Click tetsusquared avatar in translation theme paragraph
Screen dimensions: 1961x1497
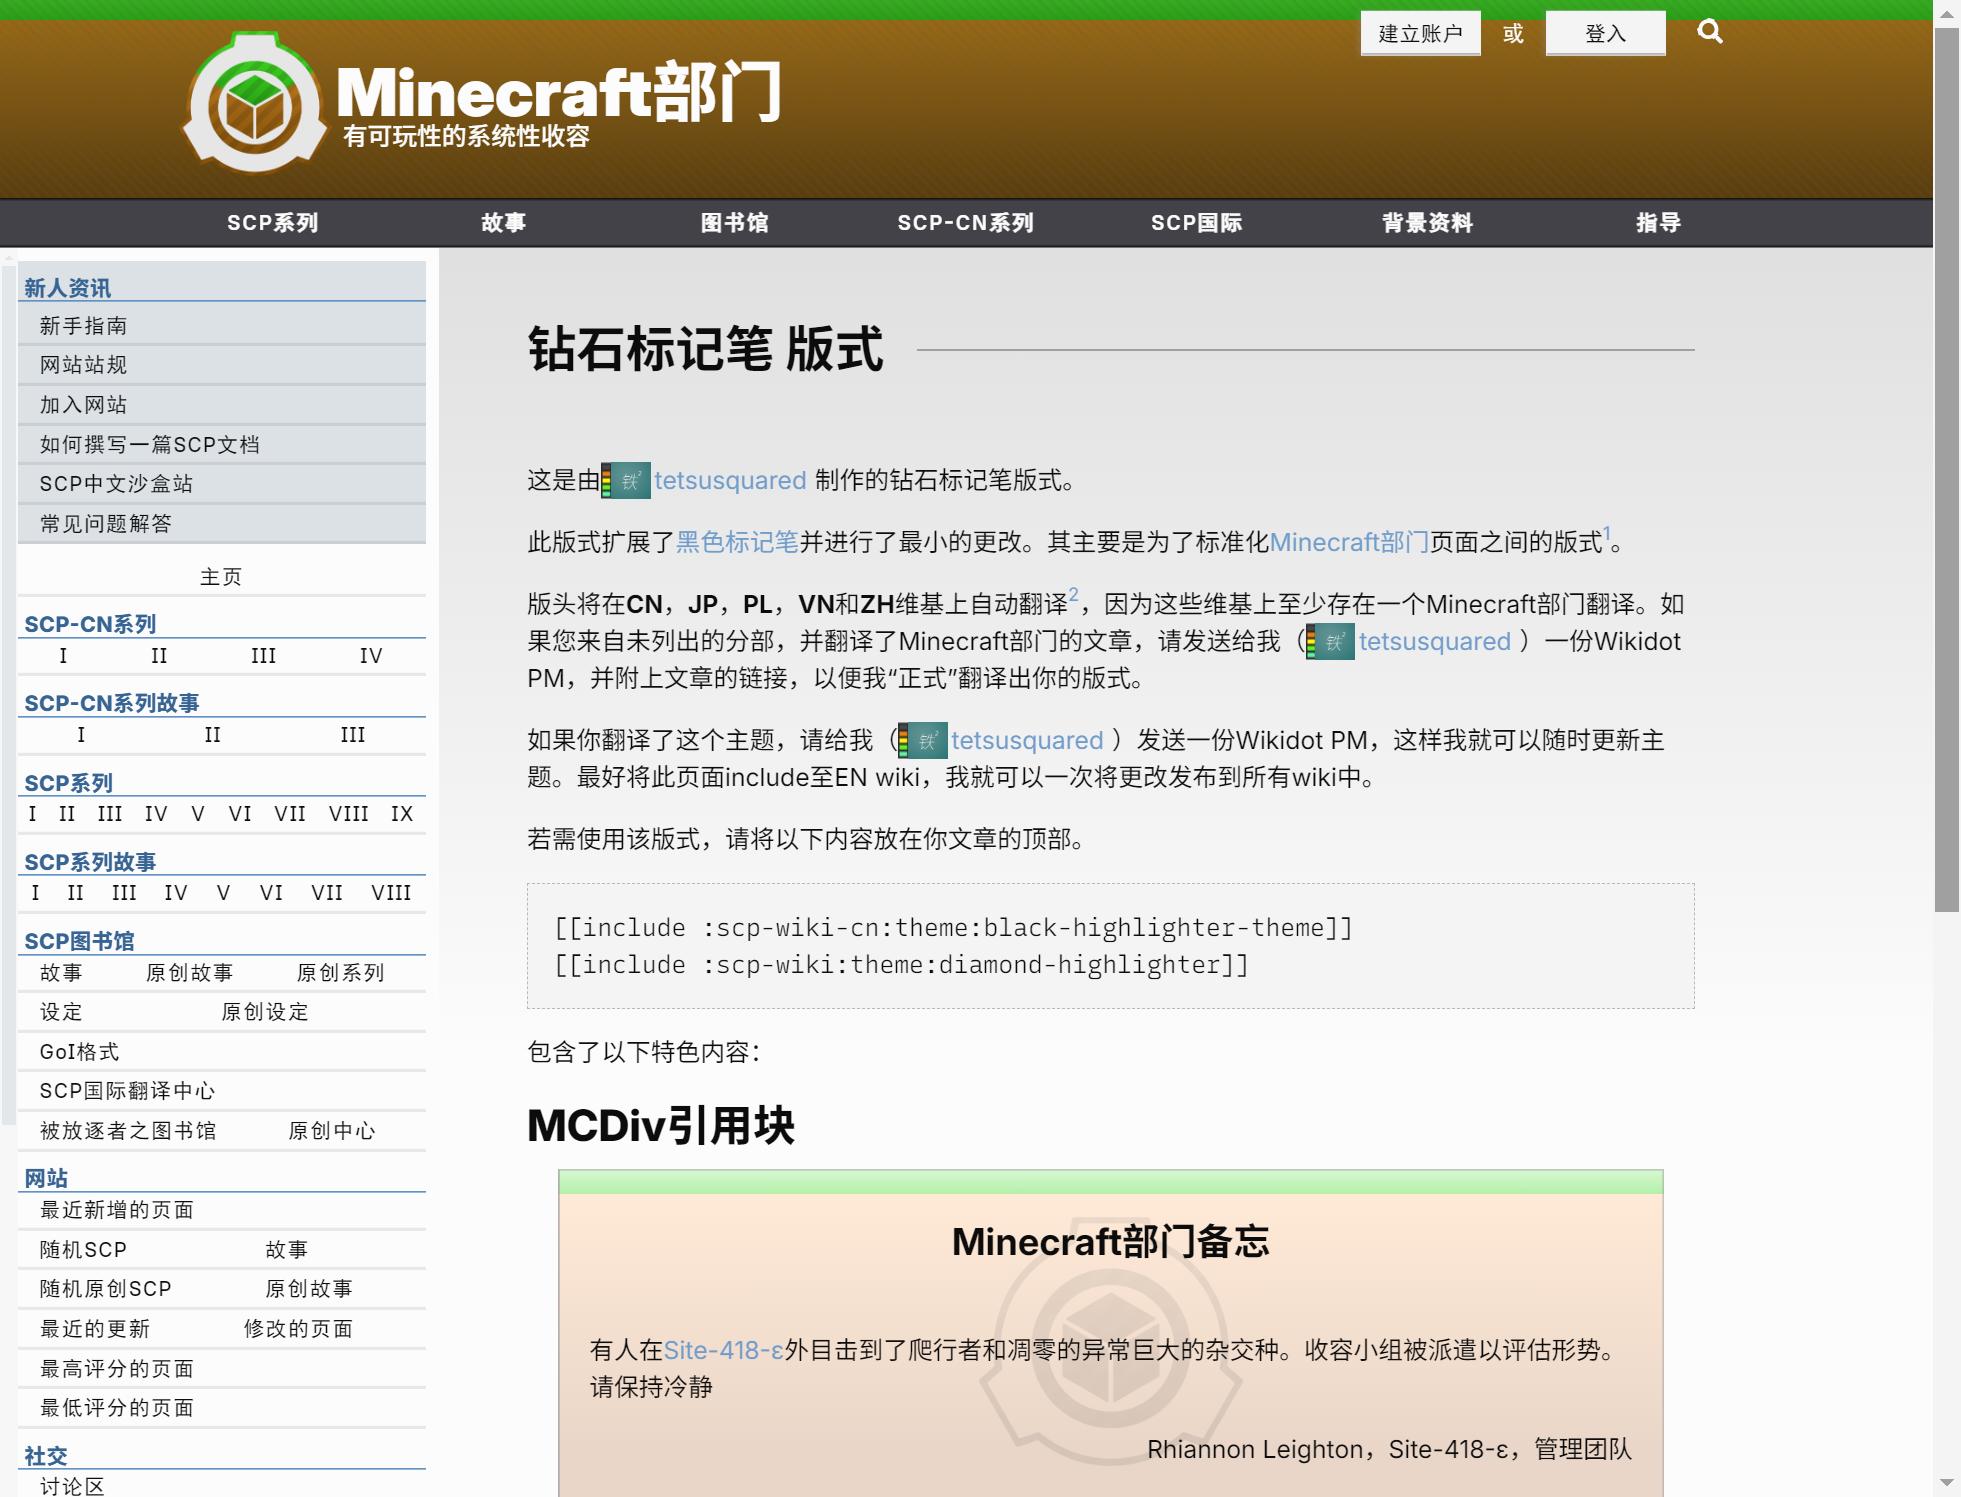tap(922, 741)
